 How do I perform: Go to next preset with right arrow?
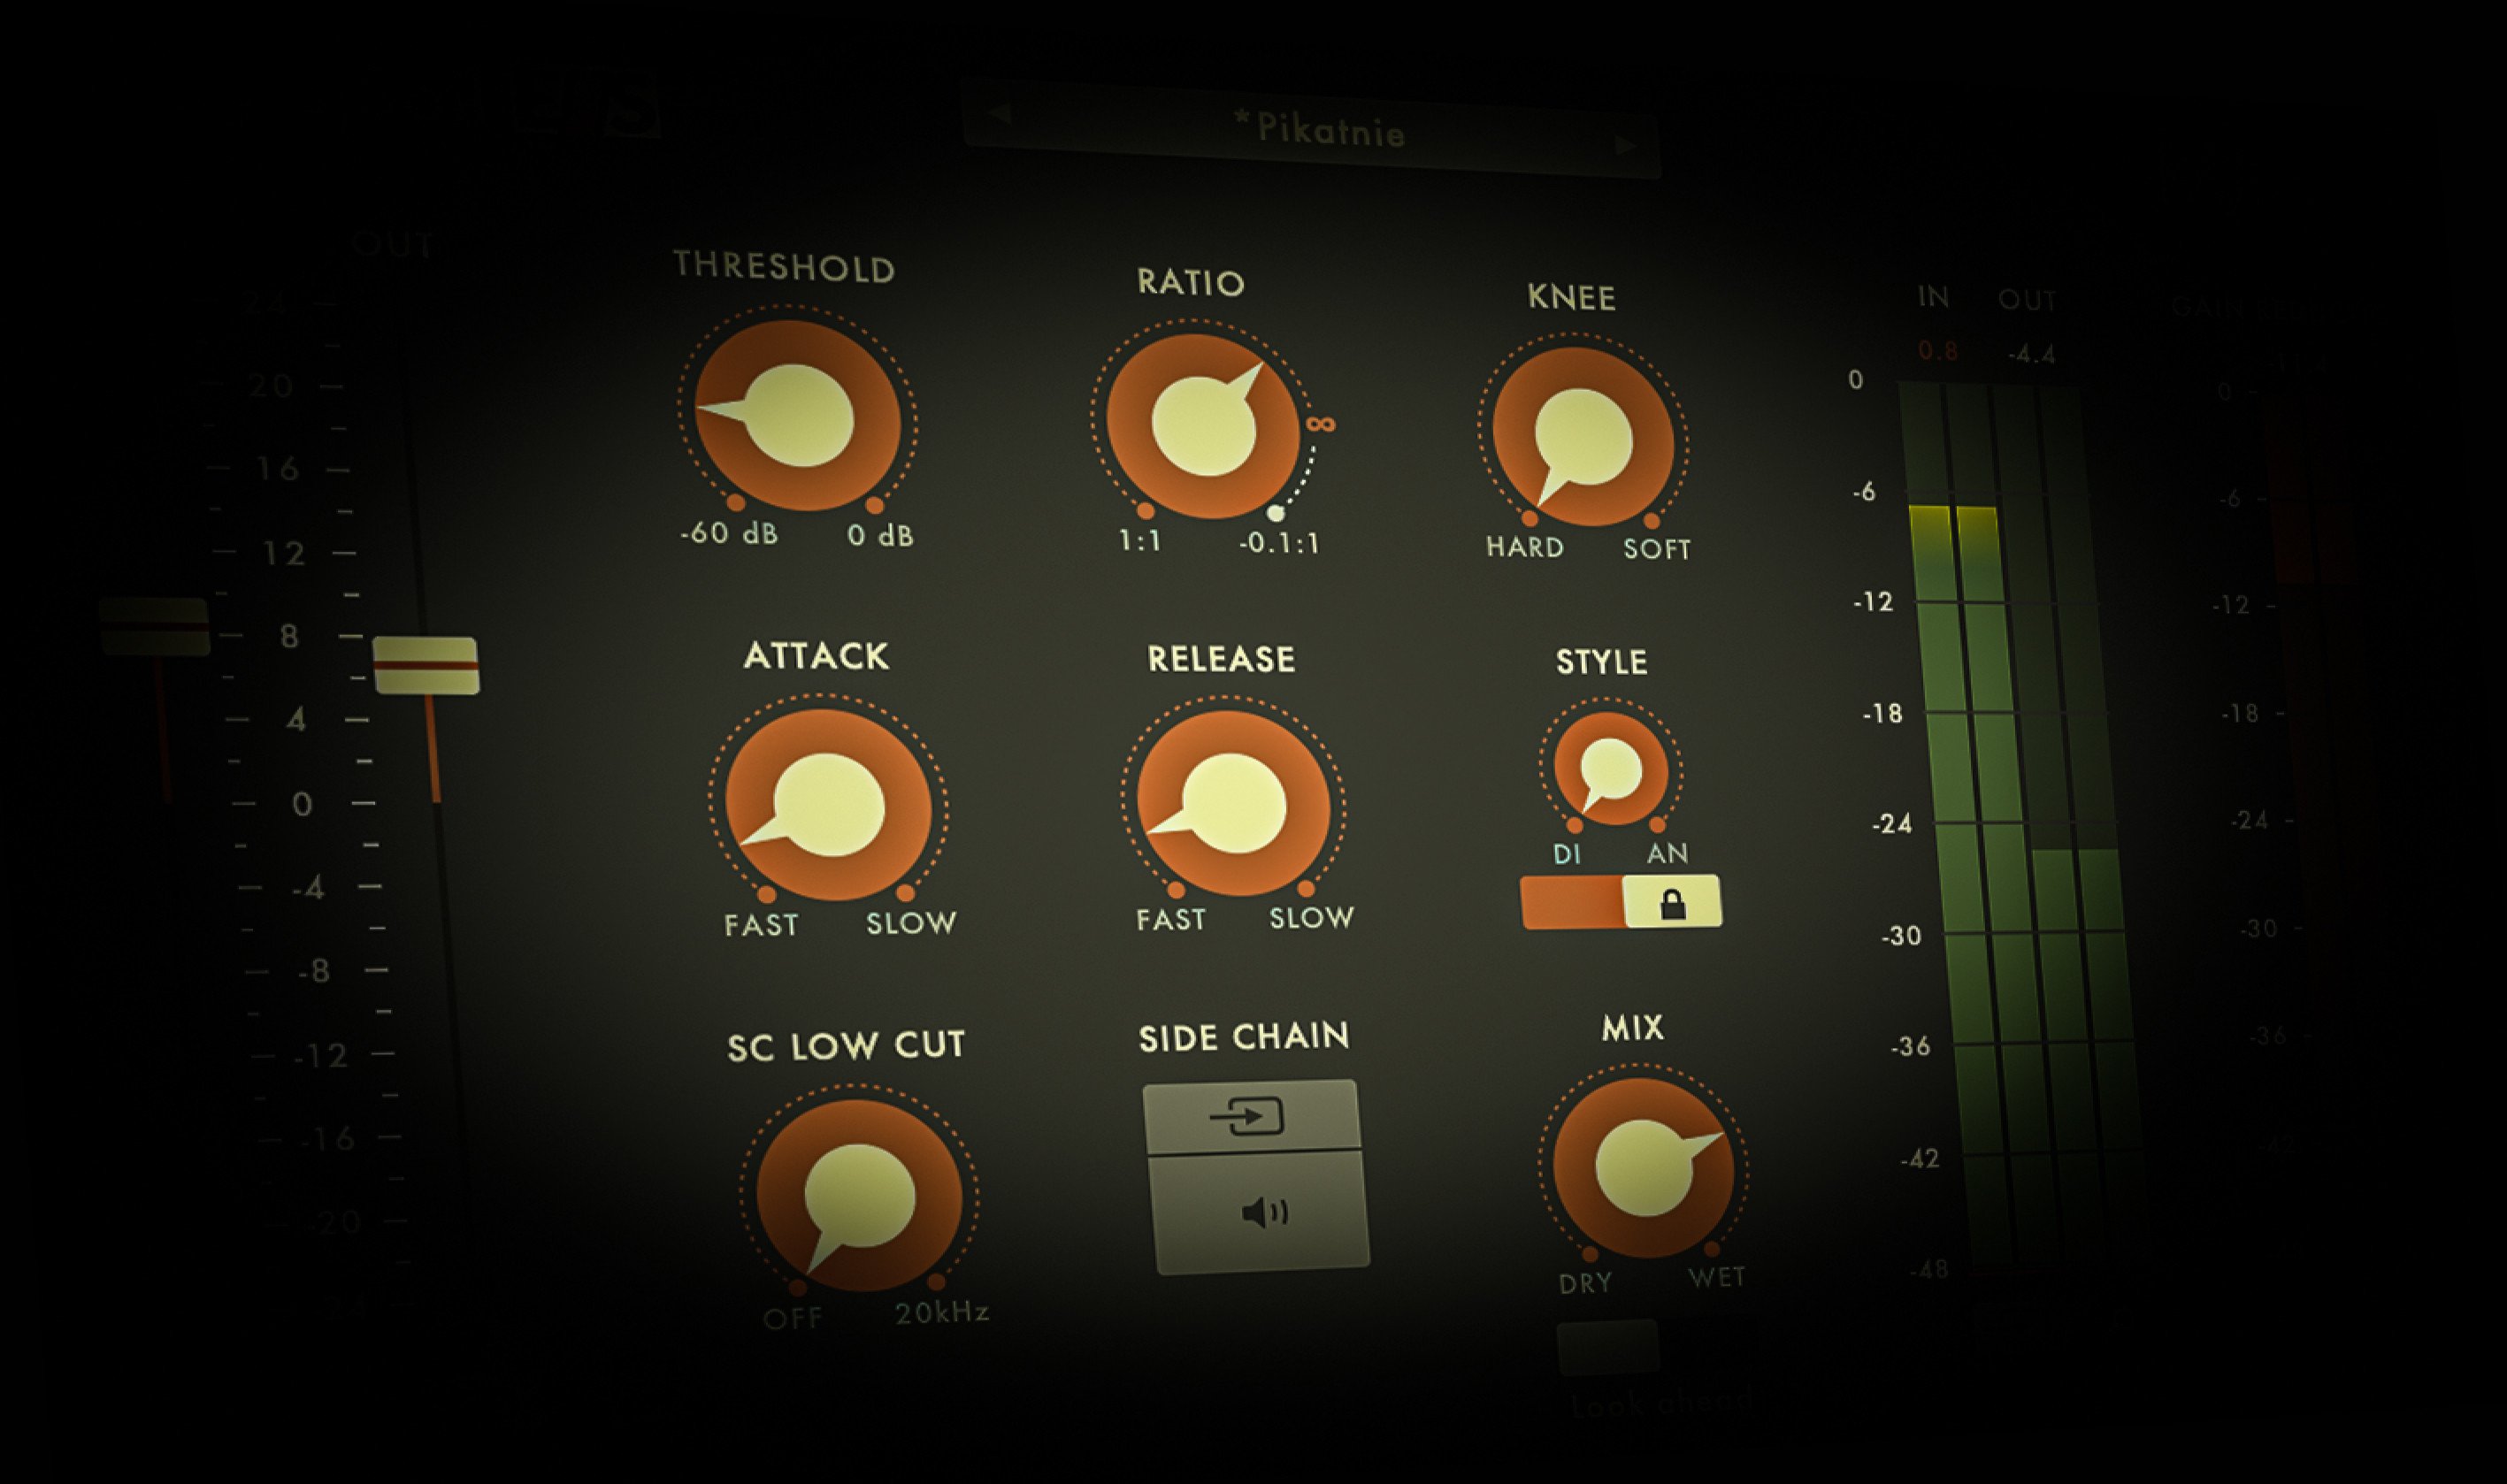(1628, 146)
